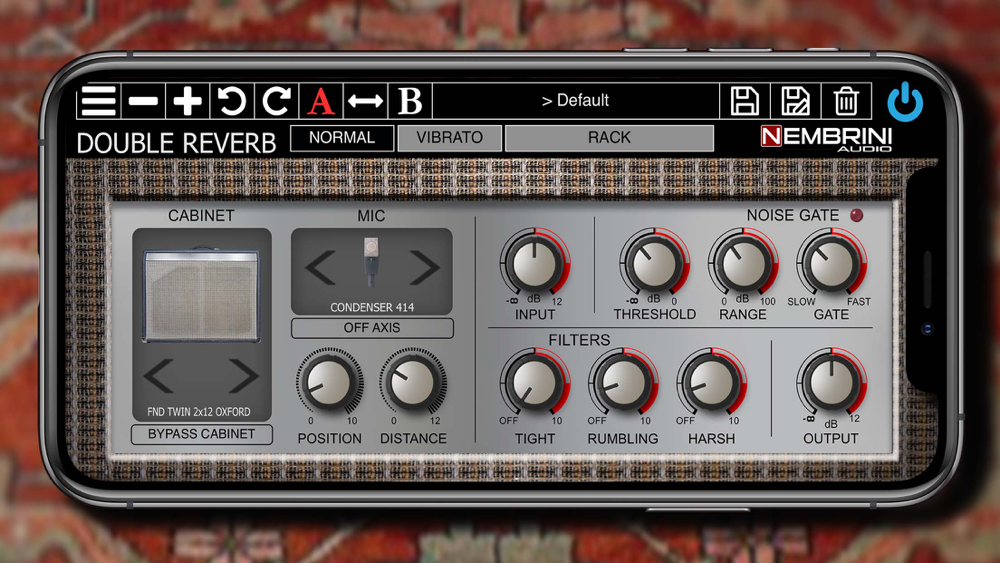The height and width of the screenshot is (563, 1000).
Task: Click the GATE speed knob
Action: click(831, 263)
